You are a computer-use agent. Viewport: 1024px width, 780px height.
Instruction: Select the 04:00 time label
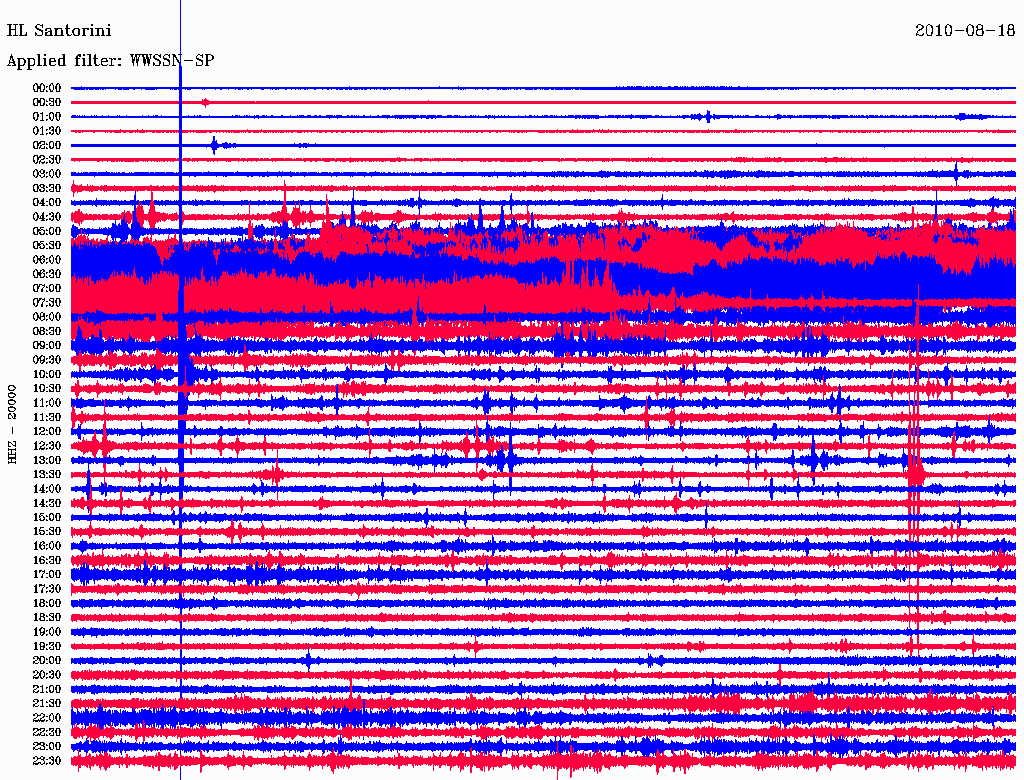click(x=47, y=203)
